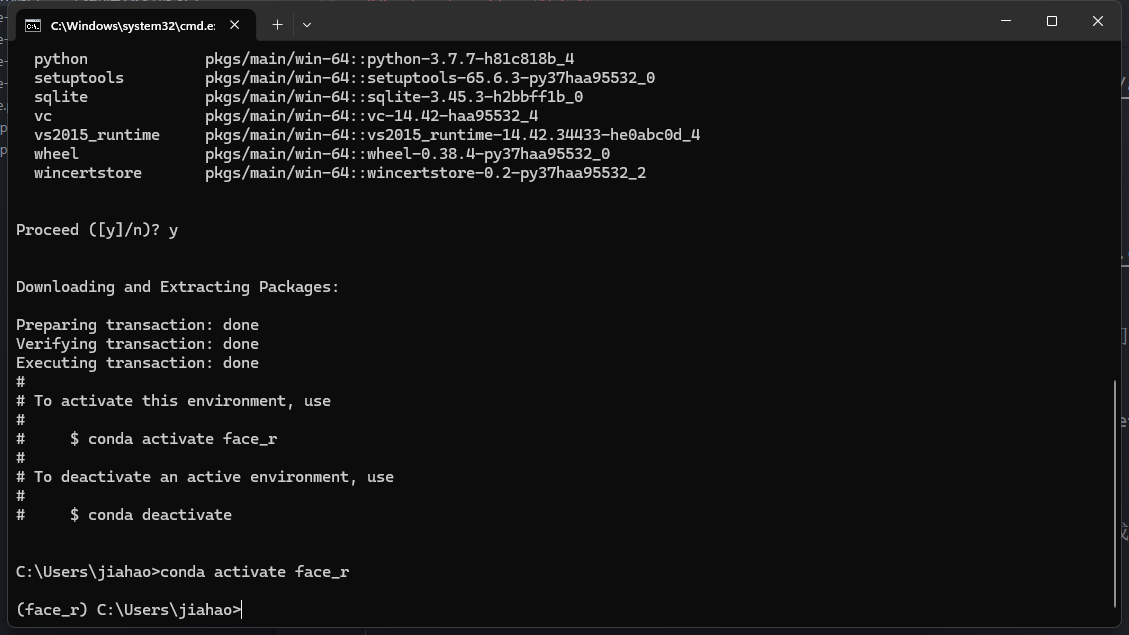1129x635 pixels.
Task: Click the wincertstore package line
Action: (x=340, y=173)
